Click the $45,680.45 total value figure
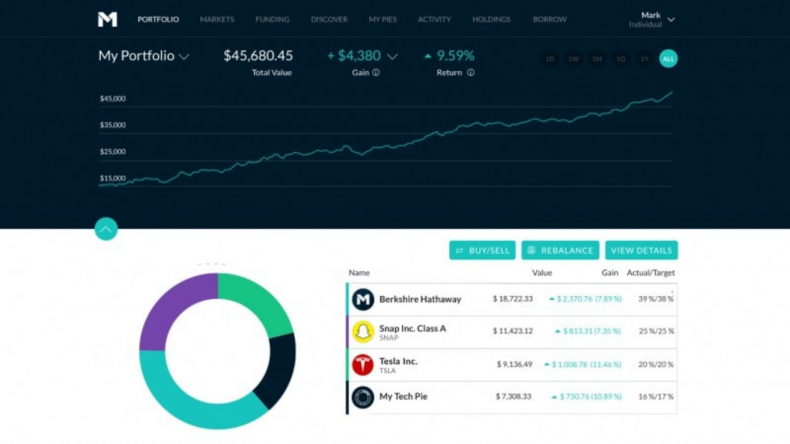The height and width of the screenshot is (444, 790). (258, 55)
